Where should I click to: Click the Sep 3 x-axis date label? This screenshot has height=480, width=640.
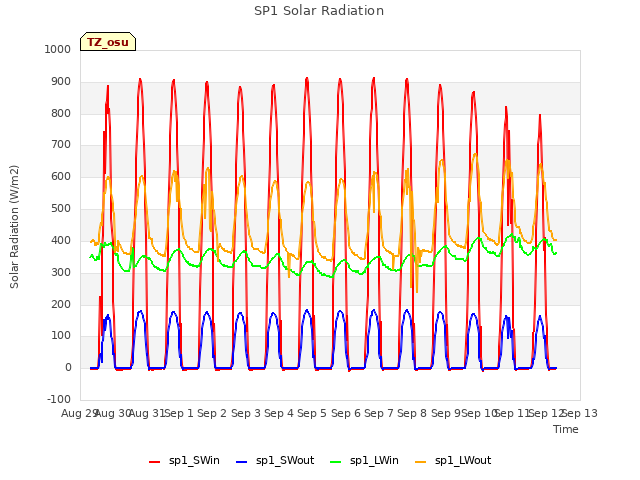click(246, 413)
